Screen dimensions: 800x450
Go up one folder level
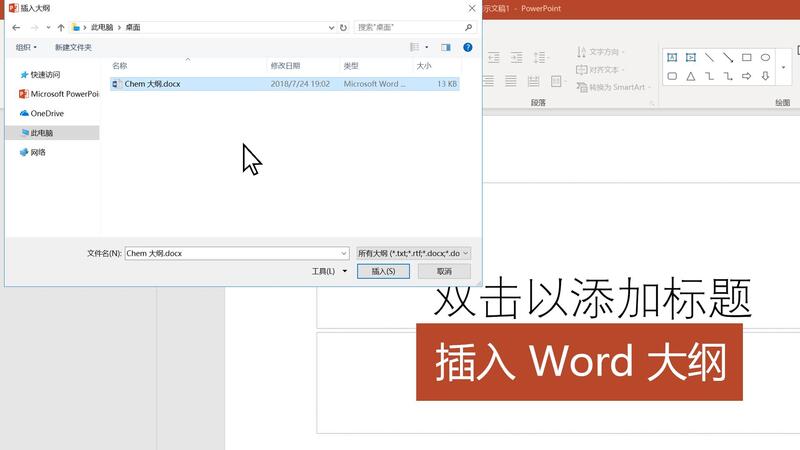(61, 28)
